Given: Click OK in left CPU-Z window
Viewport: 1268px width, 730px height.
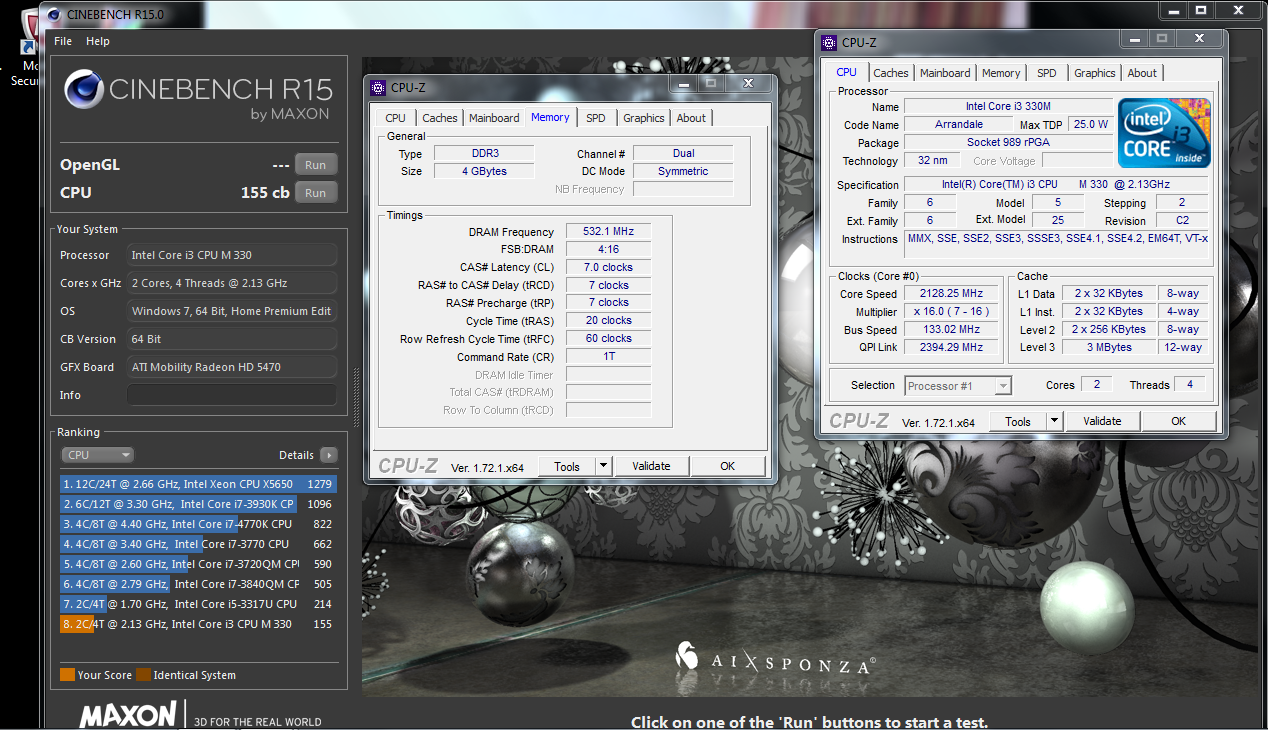Looking at the screenshot, I should 727,466.
